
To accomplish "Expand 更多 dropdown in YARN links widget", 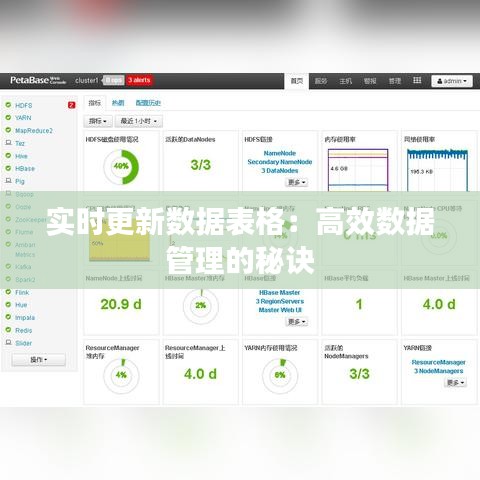I will coord(455,383).
